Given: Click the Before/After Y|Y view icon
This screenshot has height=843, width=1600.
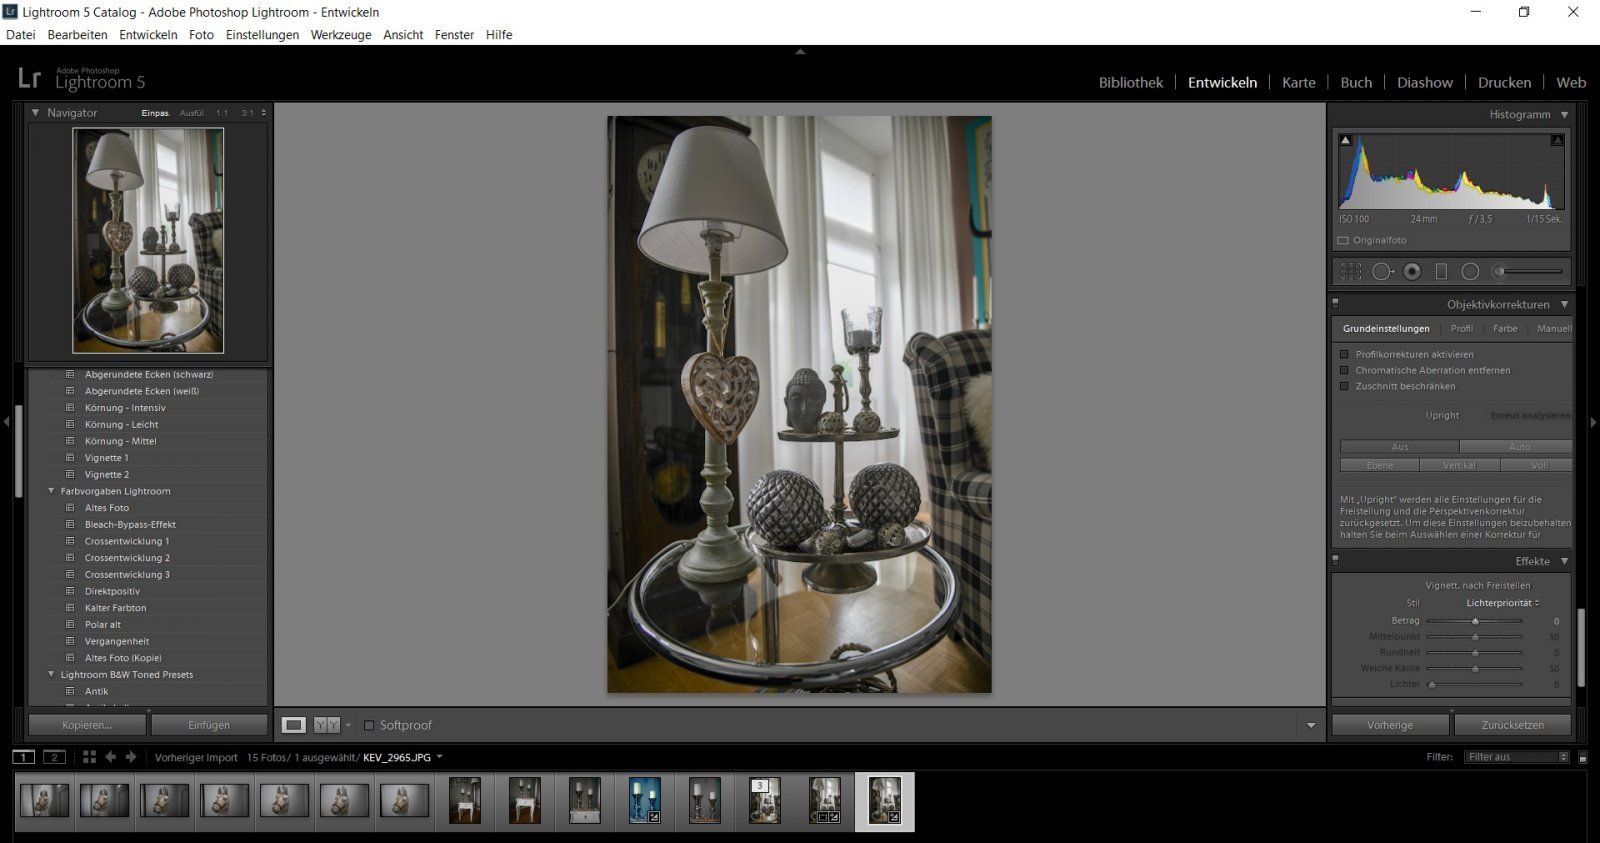Looking at the screenshot, I should click(327, 725).
